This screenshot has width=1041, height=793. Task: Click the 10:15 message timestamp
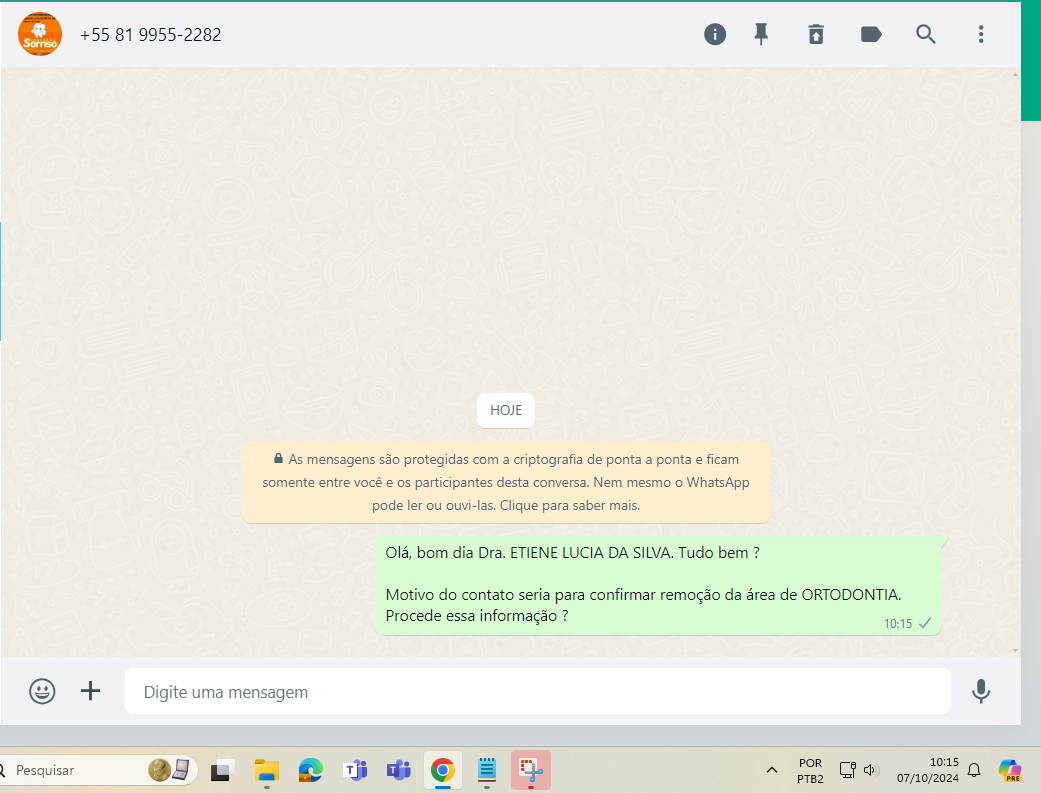tap(898, 624)
